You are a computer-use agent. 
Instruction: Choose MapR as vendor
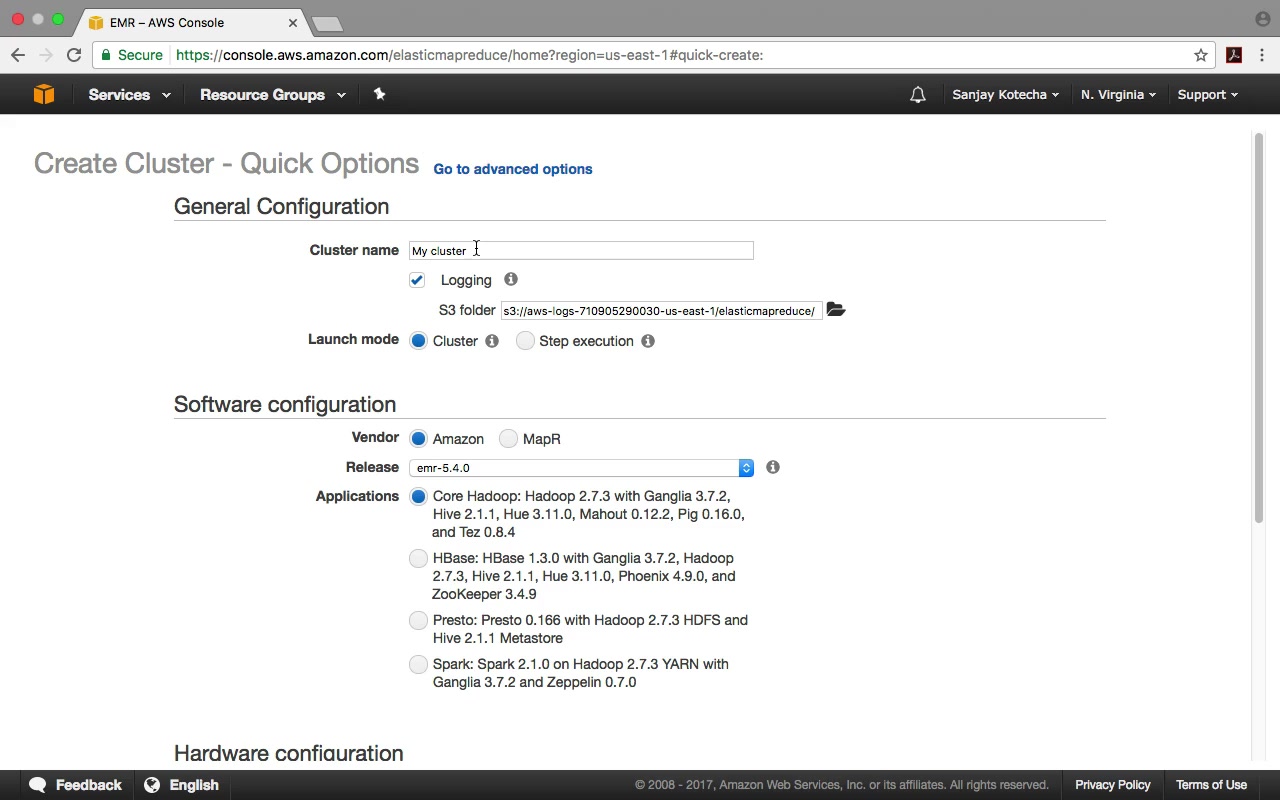508,438
